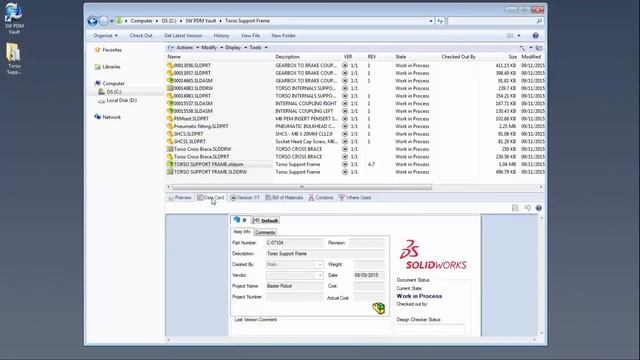Open the Display dropdown menu

[x=236, y=48]
